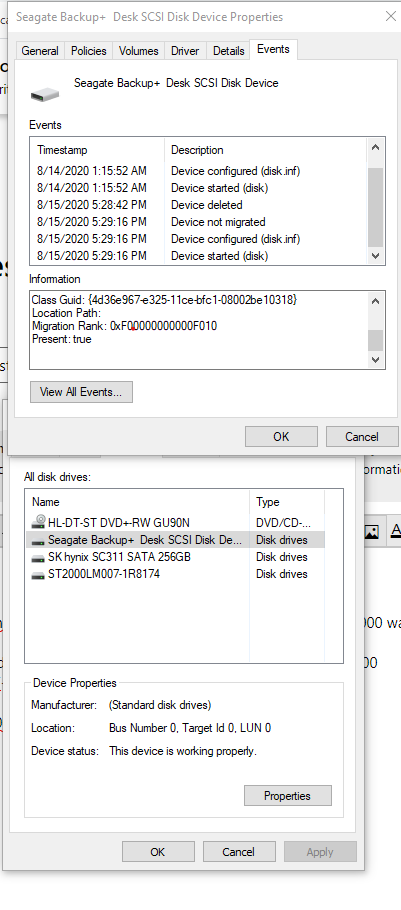Confirm with OK in Seagate properties dialog
This screenshot has height=910, width=401.
(281, 436)
